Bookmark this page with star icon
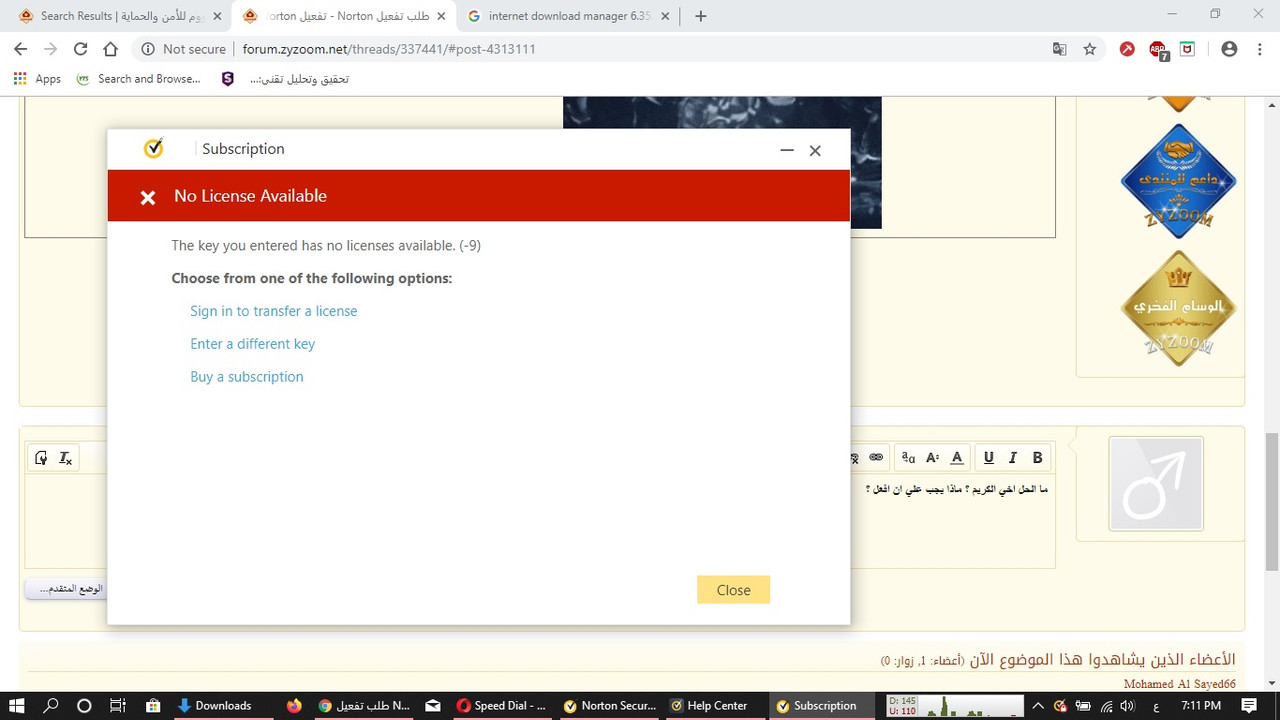The width and height of the screenshot is (1280, 720). pos(1090,49)
